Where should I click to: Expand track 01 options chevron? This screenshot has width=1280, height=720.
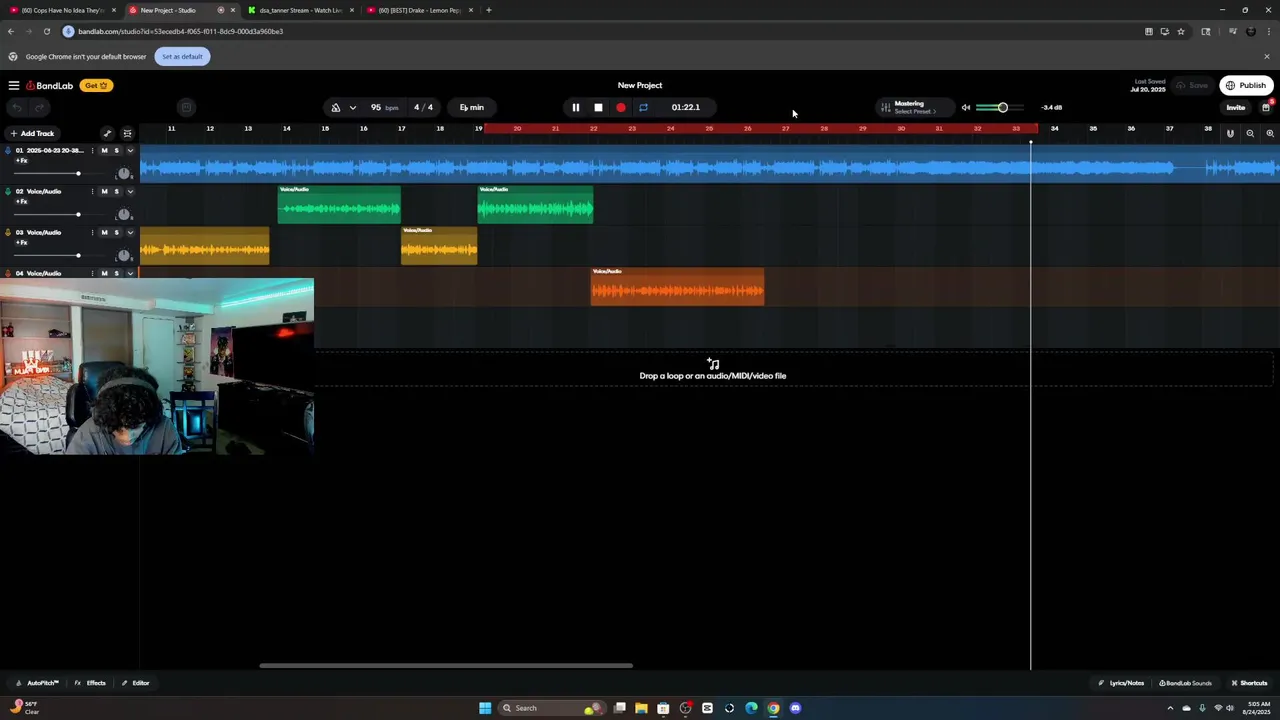(130, 151)
